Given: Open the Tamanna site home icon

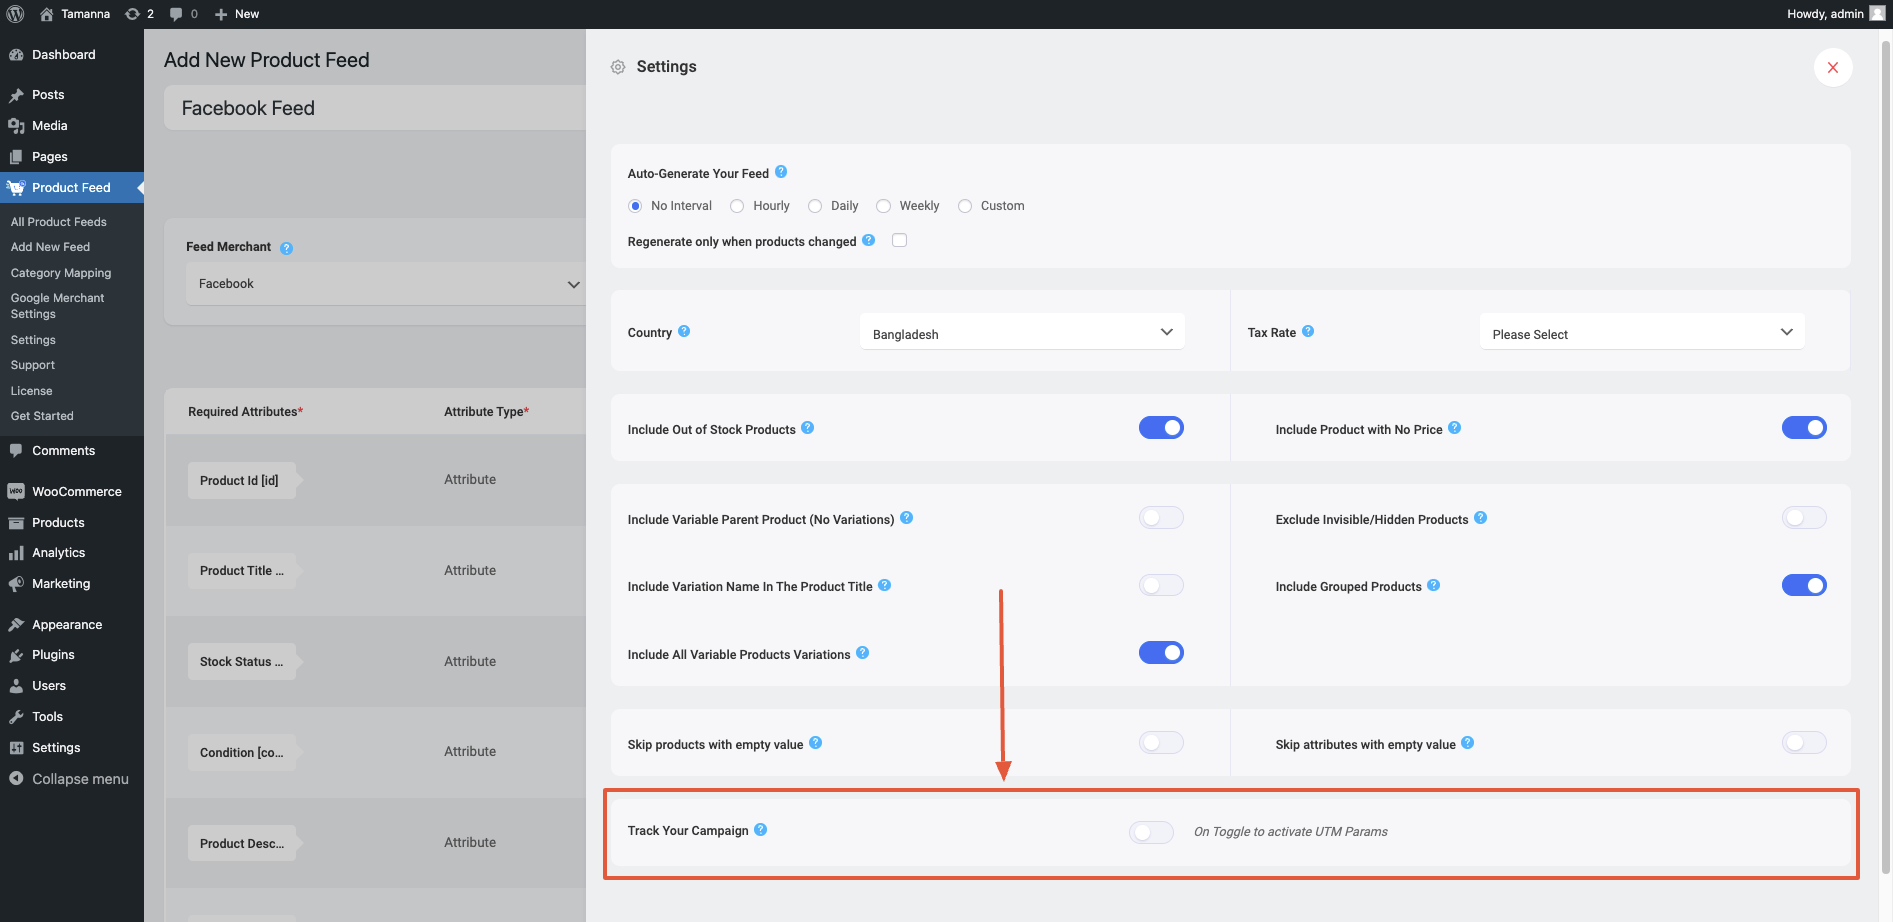Looking at the screenshot, I should tap(46, 14).
